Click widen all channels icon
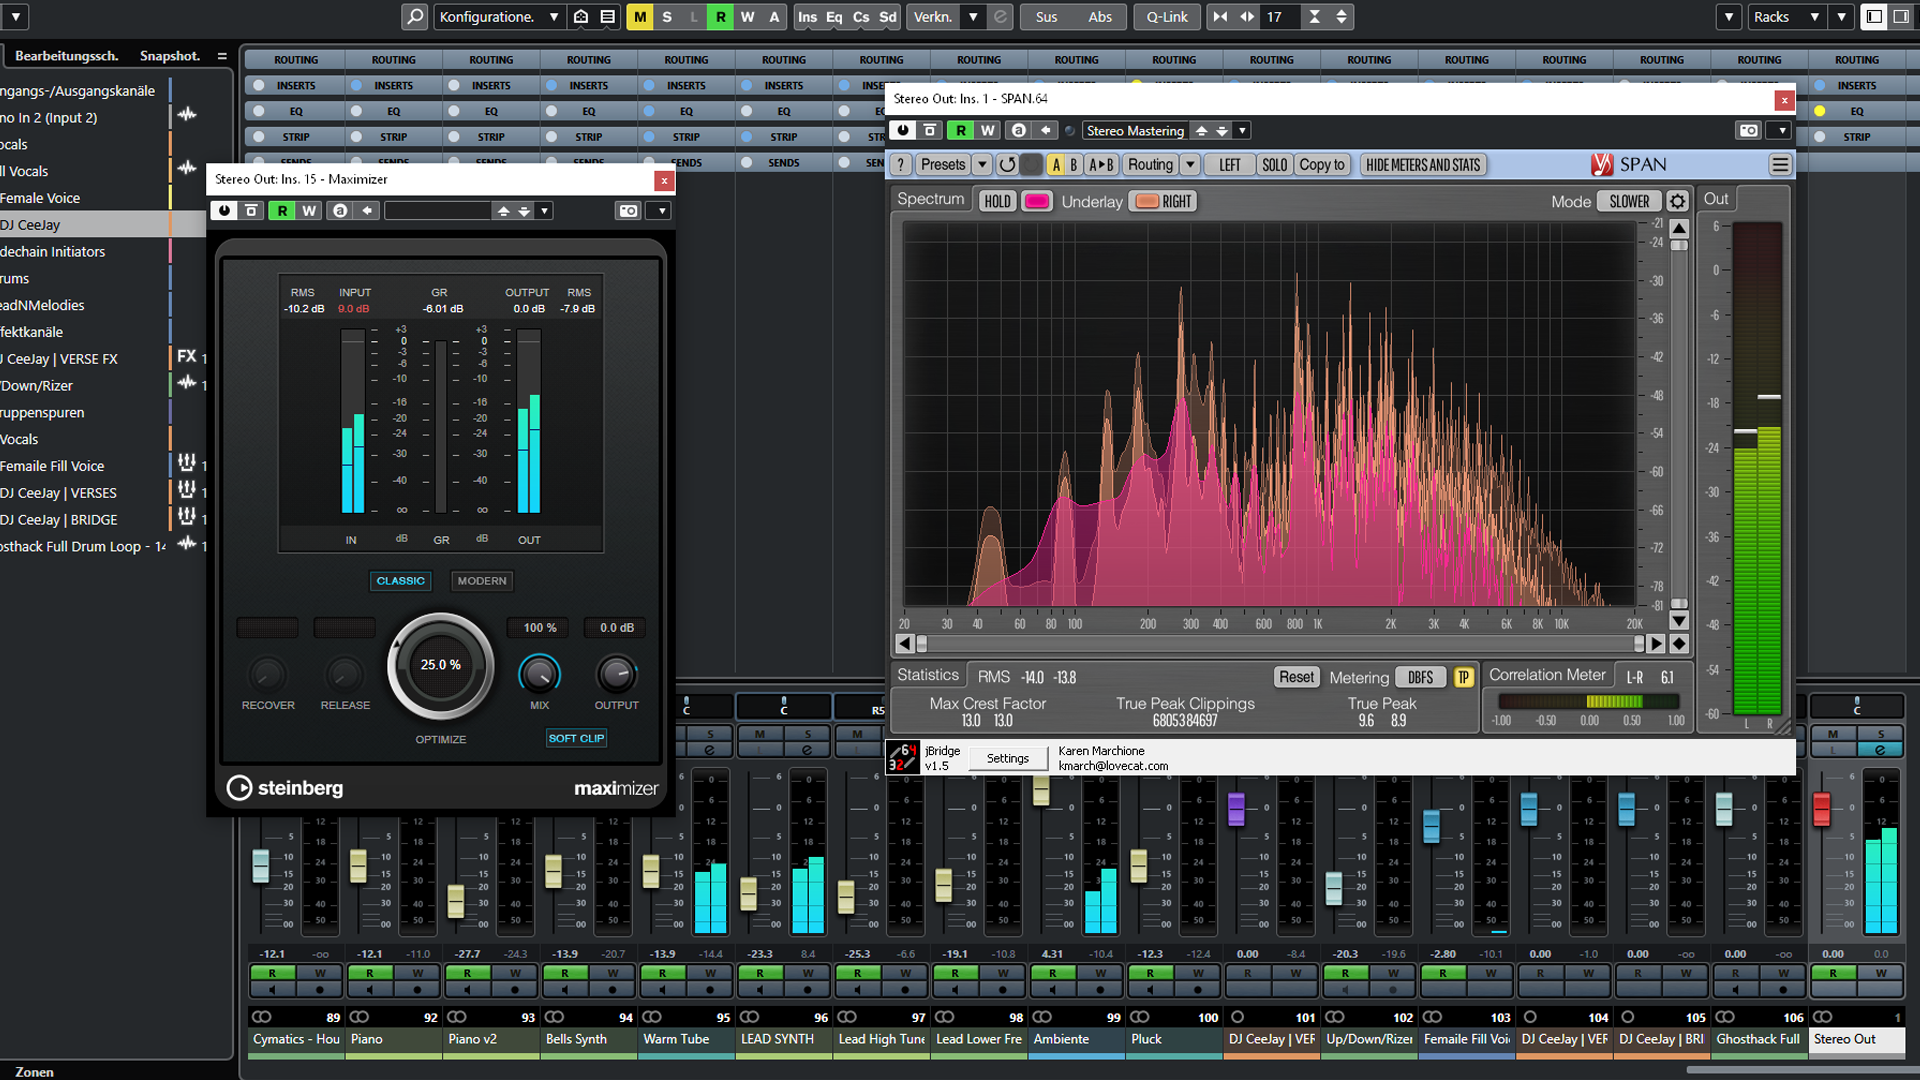The image size is (1920, 1080). tap(1247, 17)
